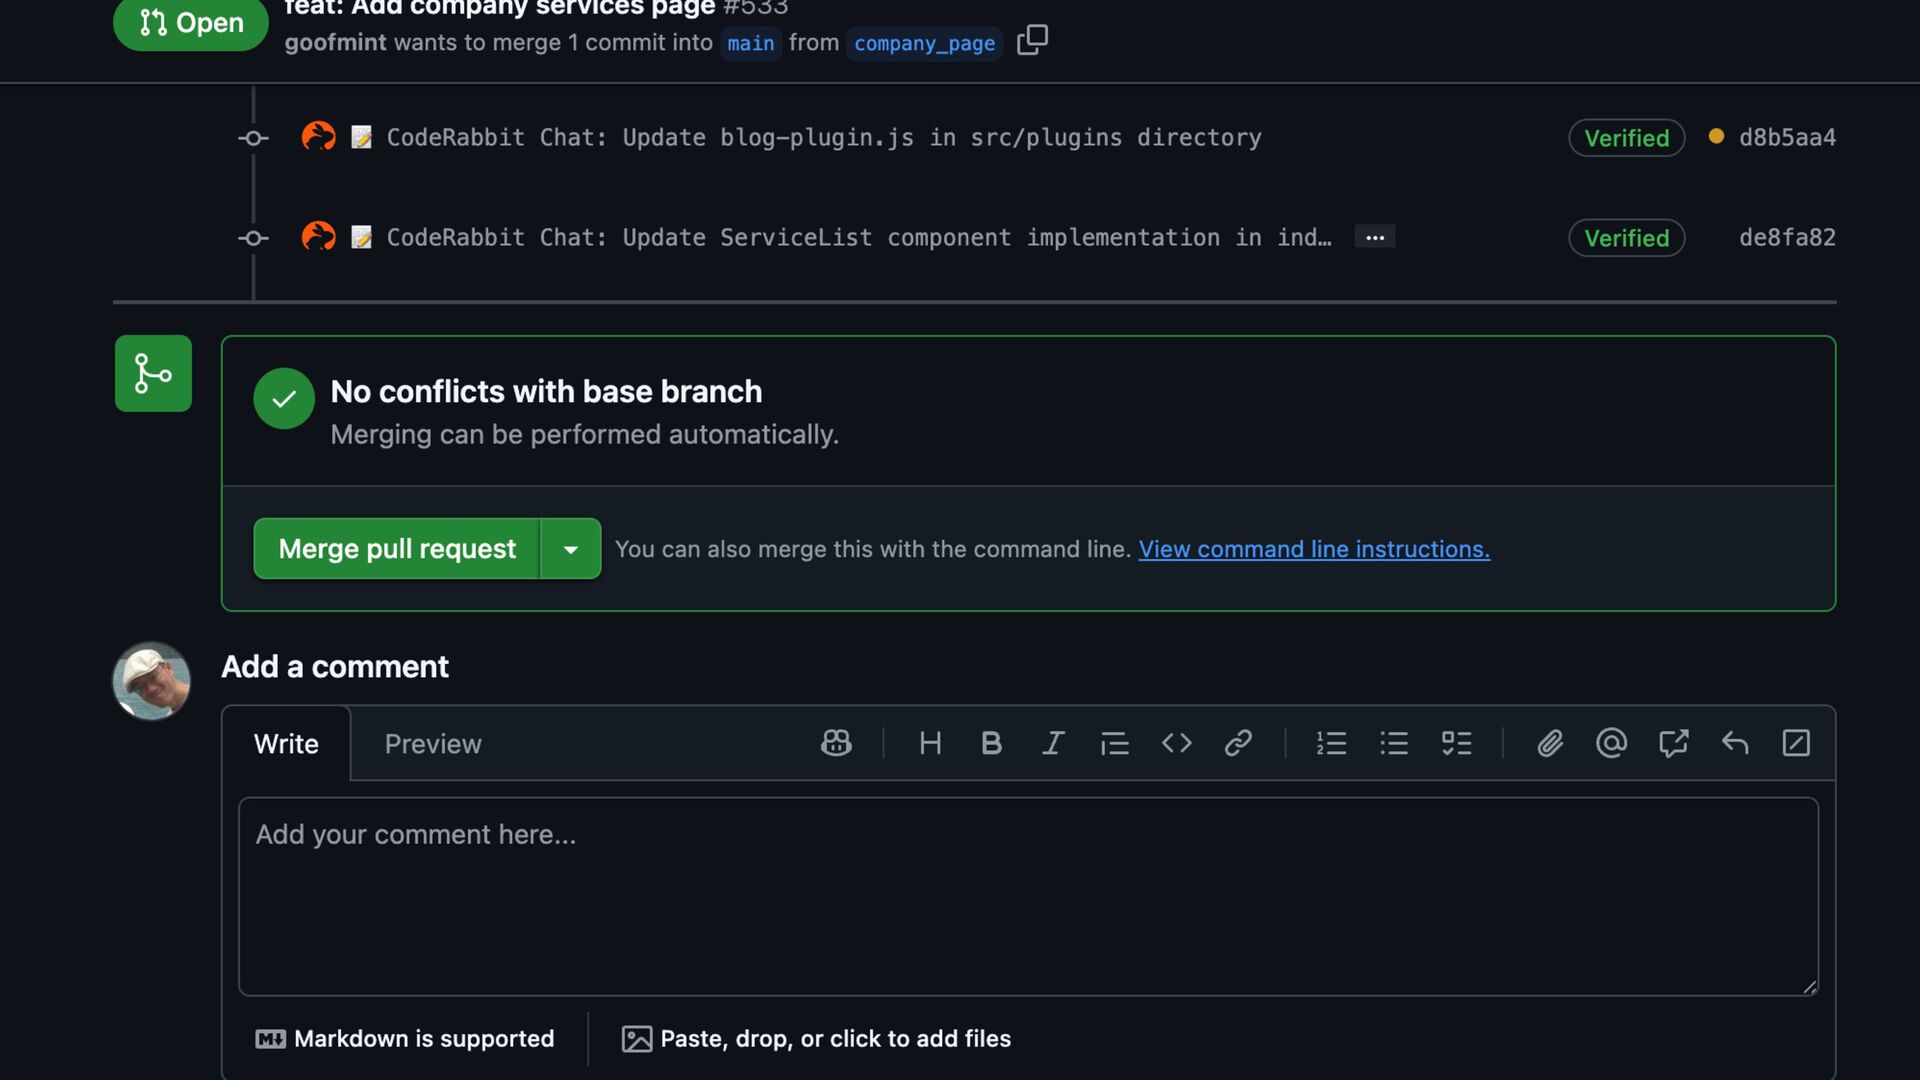Expand commit message ellipsis for de8fa82
1920x1080 pixels.
[x=1375, y=237]
